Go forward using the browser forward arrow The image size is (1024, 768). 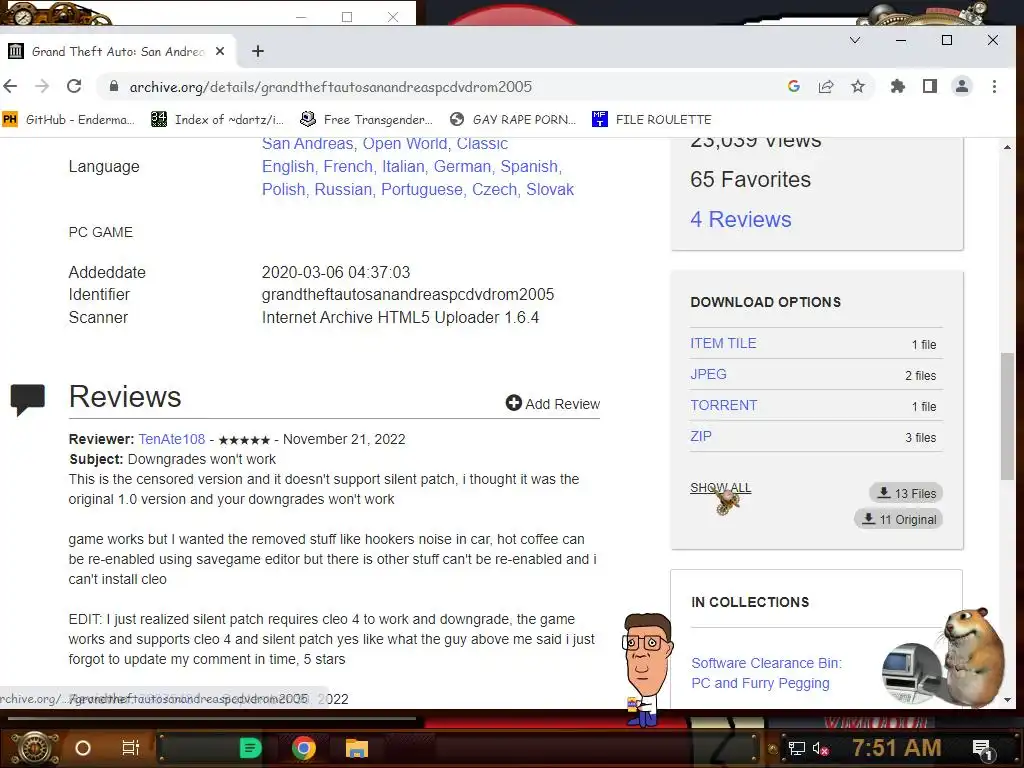pos(42,86)
